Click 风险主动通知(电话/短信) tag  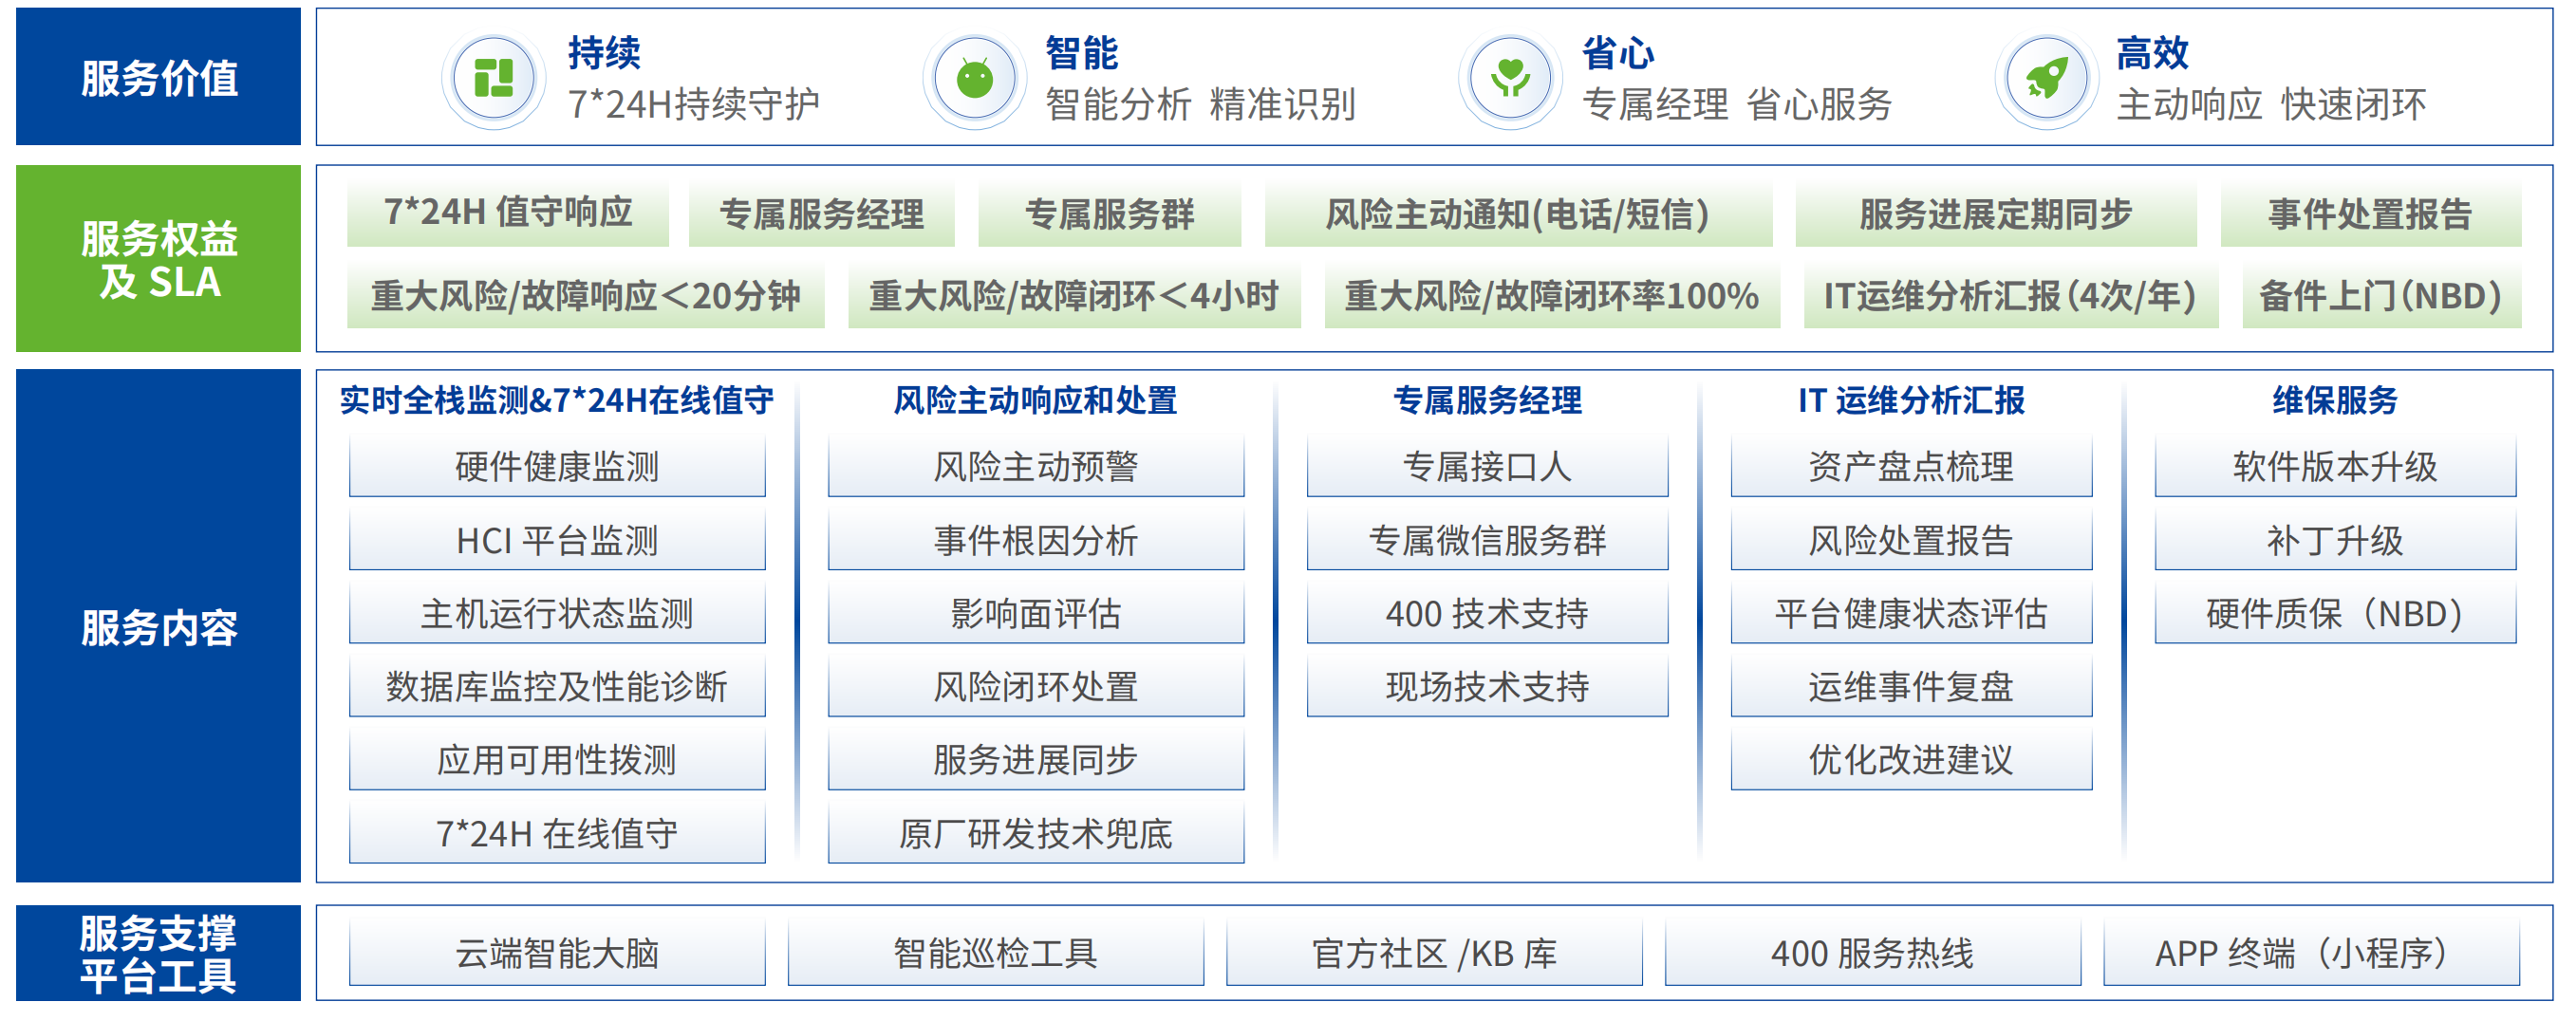pyautogui.click(x=1518, y=213)
